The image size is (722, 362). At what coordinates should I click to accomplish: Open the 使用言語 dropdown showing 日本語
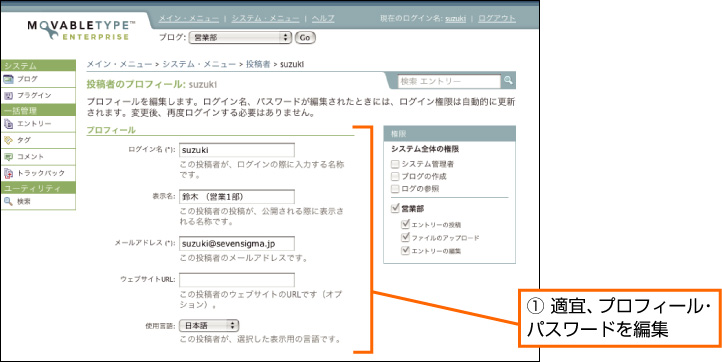pos(209,326)
